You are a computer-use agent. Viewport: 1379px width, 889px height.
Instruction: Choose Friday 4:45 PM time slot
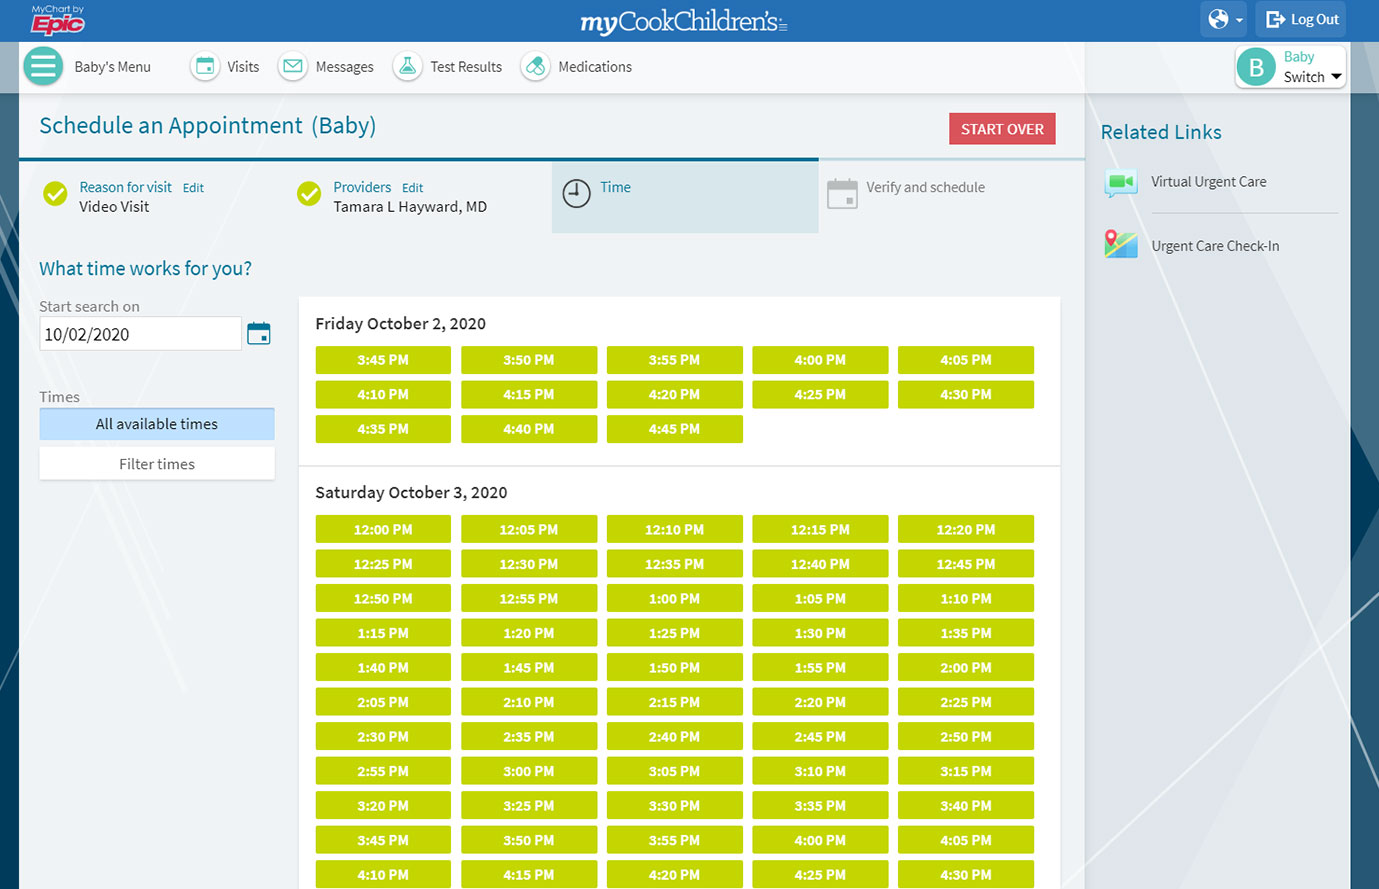click(674, 429)
